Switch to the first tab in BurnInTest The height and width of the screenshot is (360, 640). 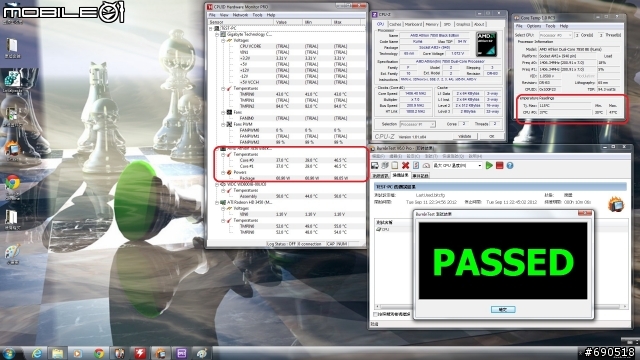[380, 176]
